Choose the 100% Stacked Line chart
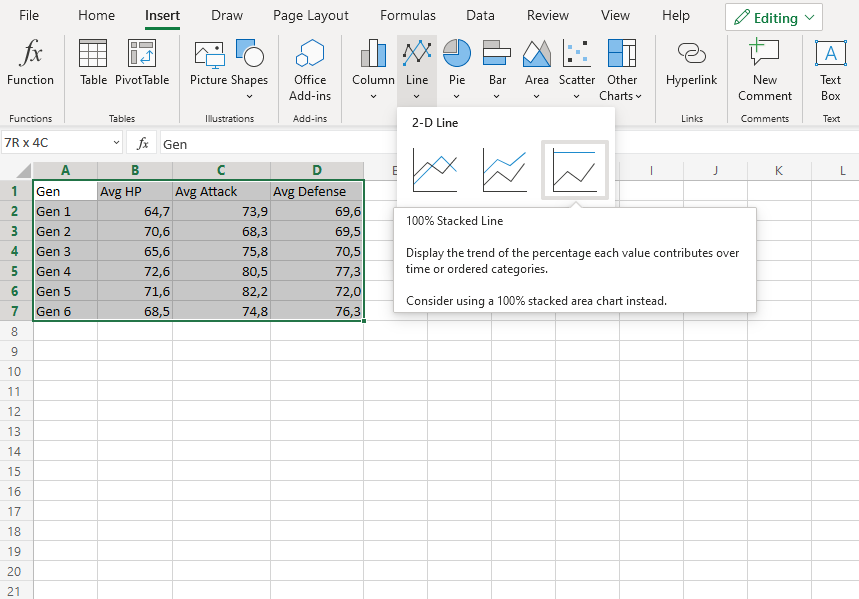Screen dimensions: 859x599 pos(573,171)
